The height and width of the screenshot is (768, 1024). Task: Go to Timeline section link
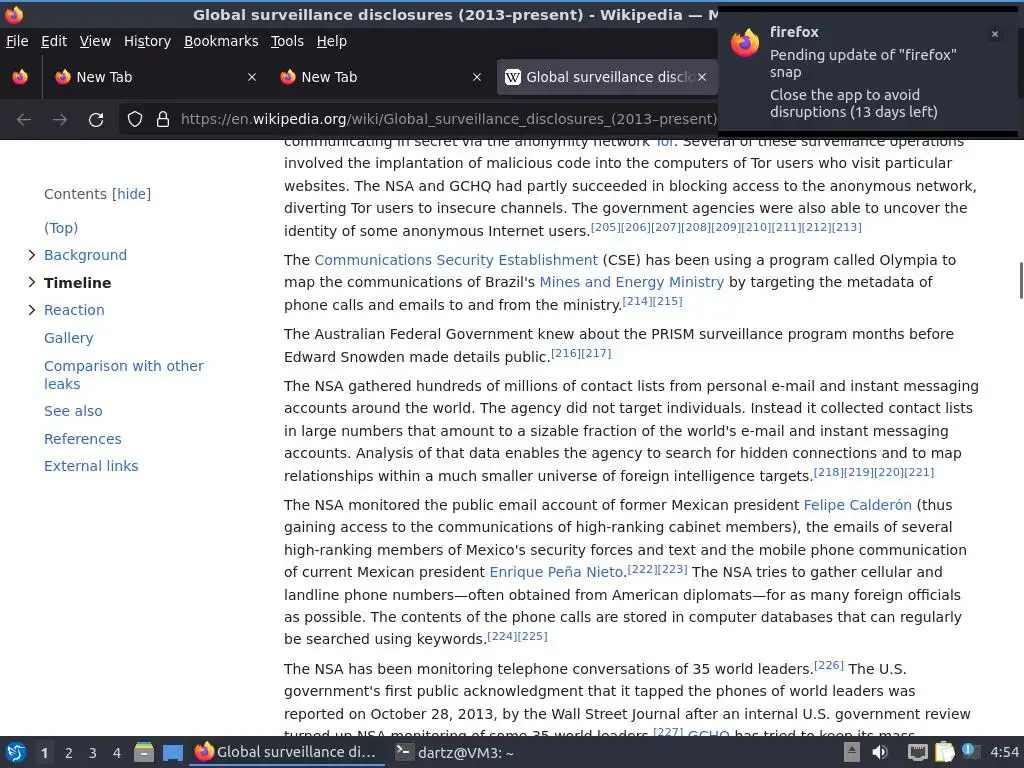[78, 283]
